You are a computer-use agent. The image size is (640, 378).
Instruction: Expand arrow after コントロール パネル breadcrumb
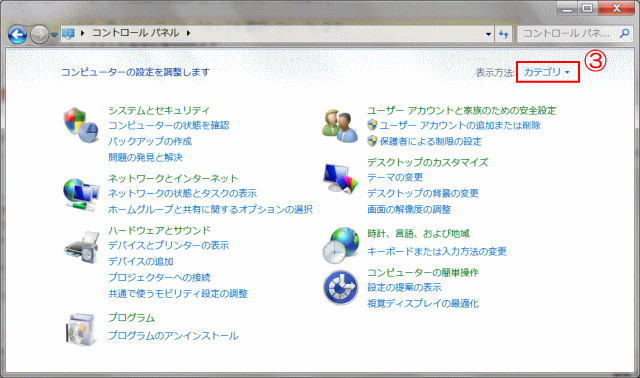point(189,33)
